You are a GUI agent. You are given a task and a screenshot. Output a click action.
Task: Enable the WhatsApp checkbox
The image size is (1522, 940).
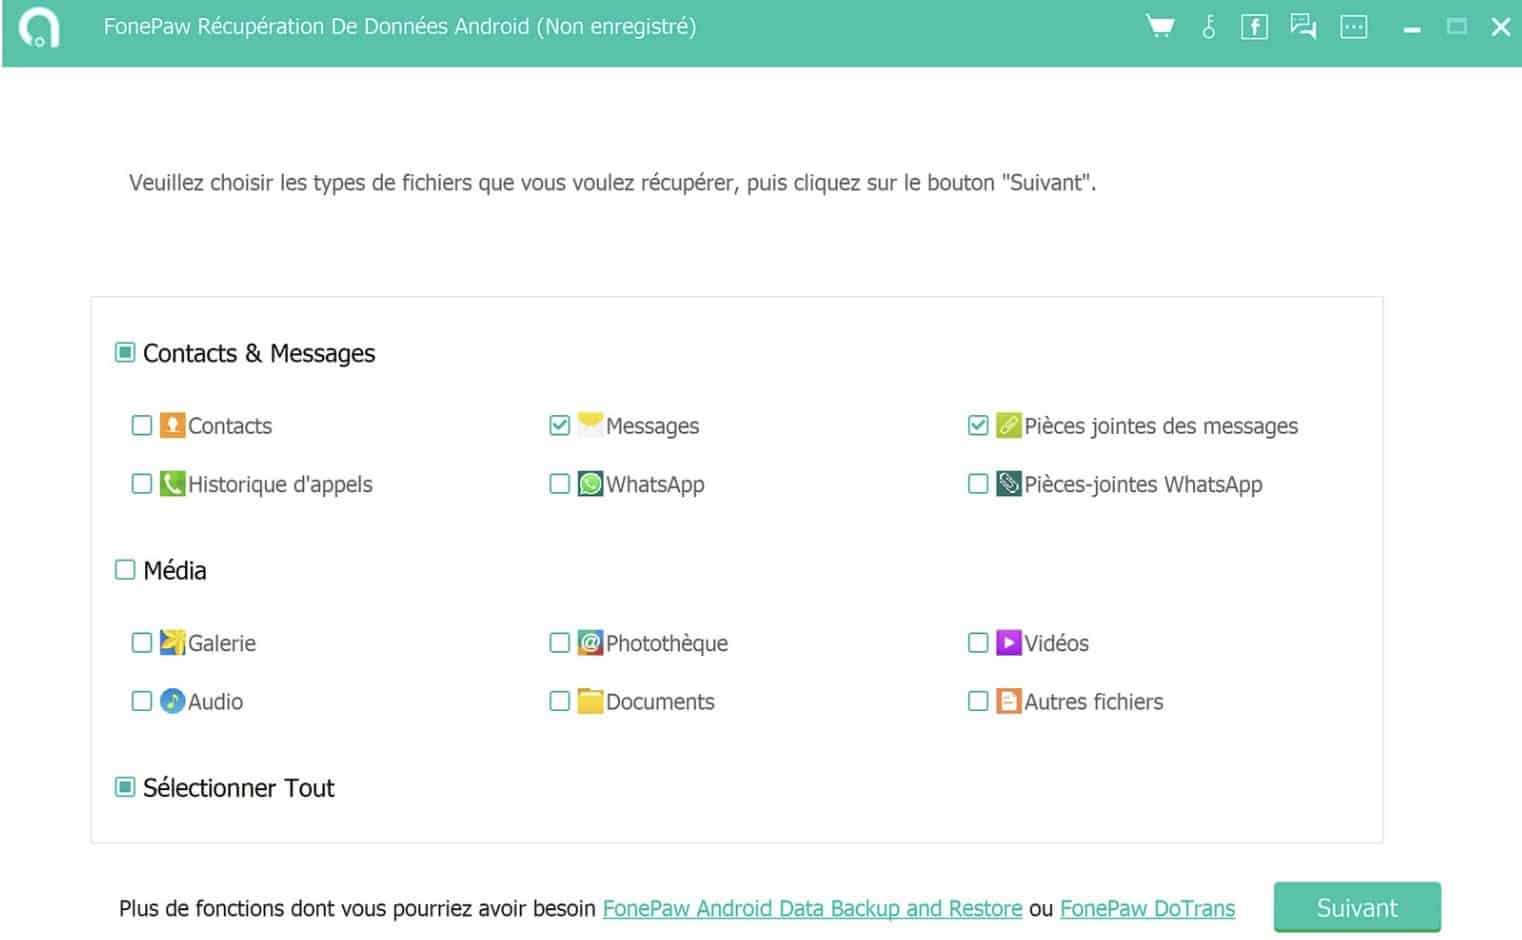560,484
